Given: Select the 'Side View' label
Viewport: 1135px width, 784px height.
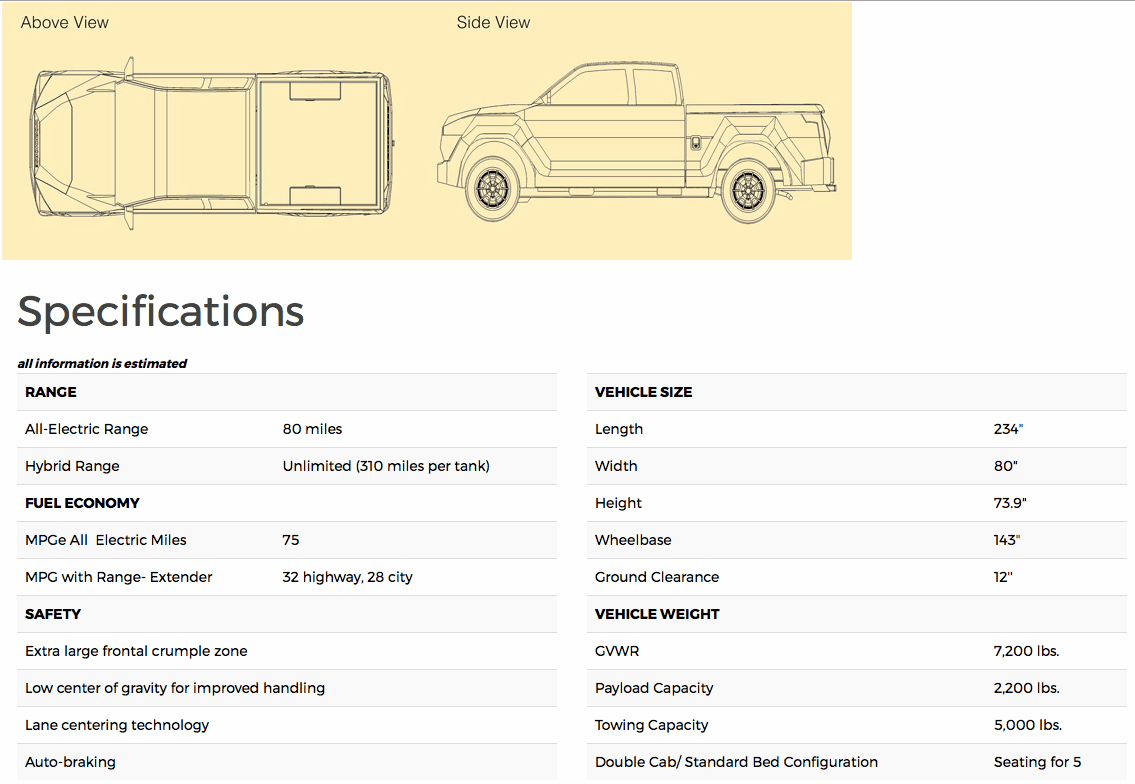Looking at the screenshot, I should 493,22.
